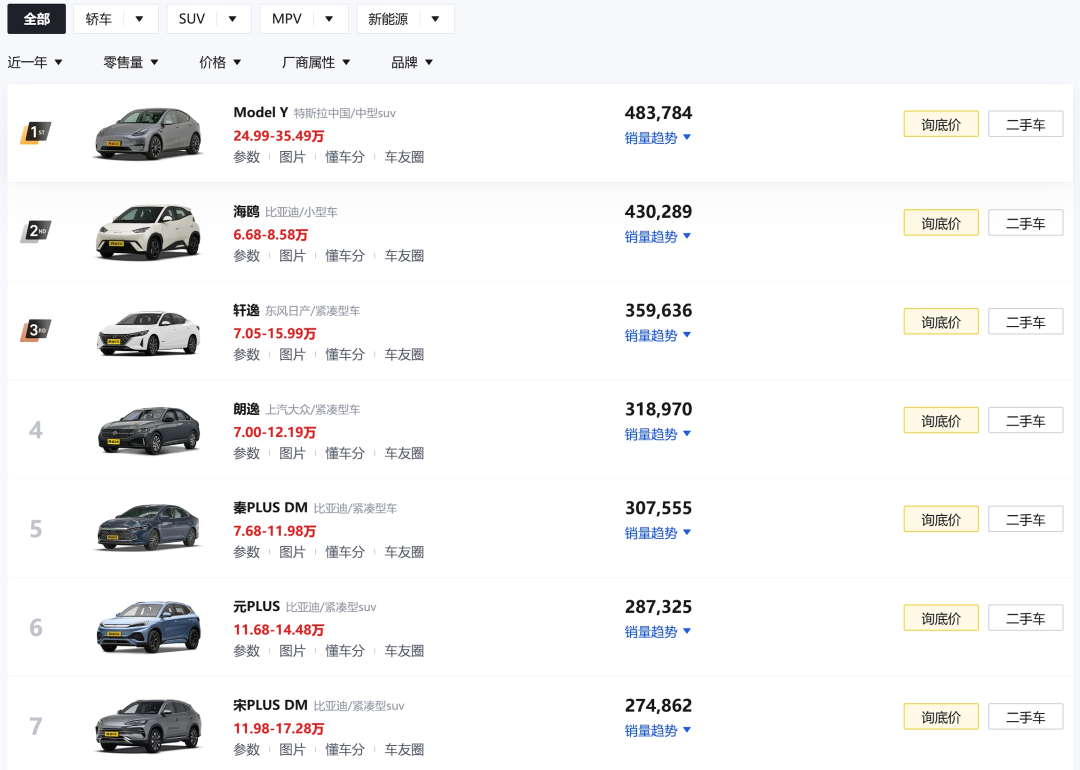
Task: Click the 1st place rank badge icon
Action: coord(36,132)
